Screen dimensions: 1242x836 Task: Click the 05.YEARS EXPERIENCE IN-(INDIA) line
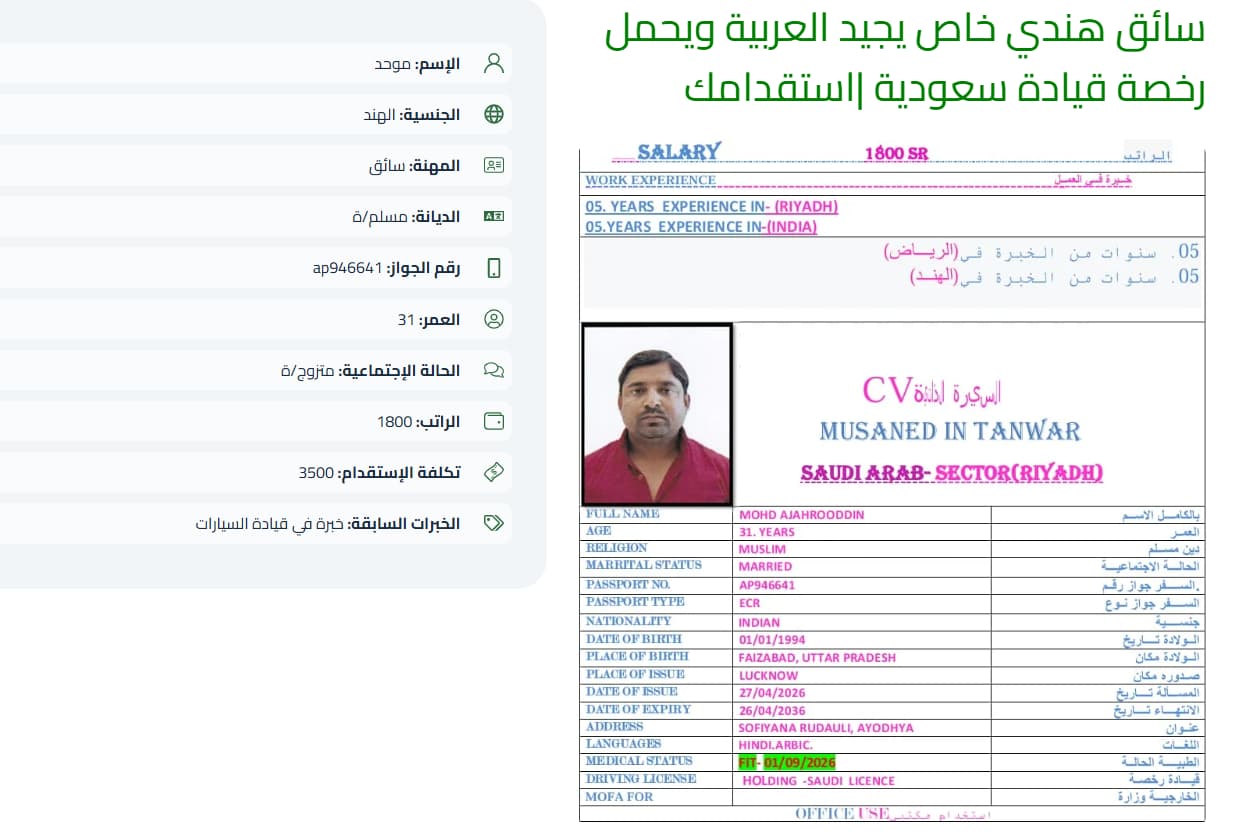701,227
